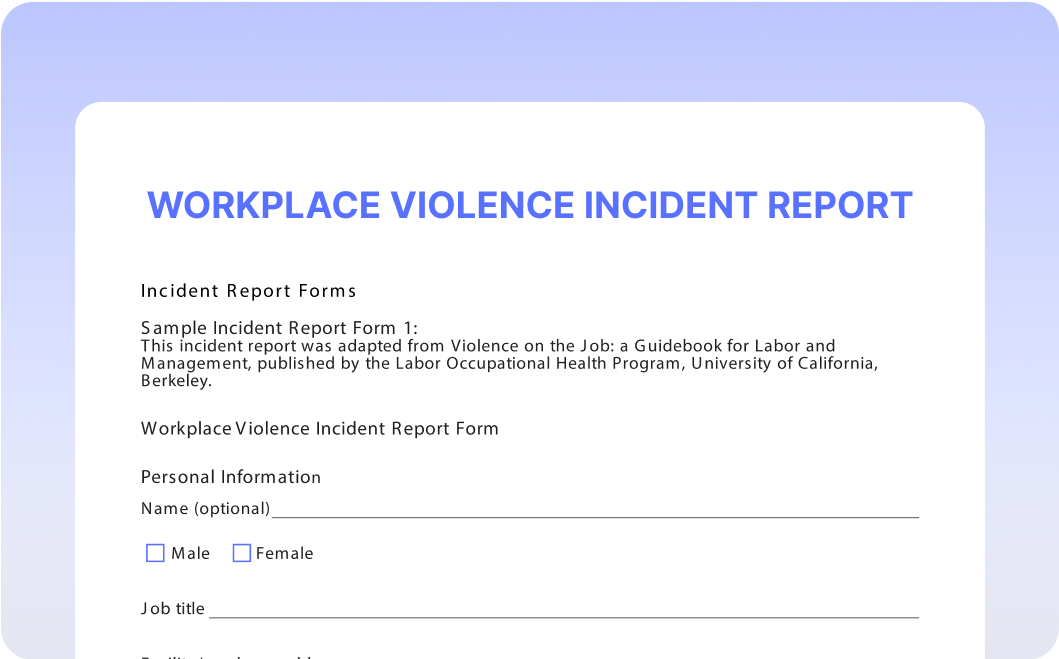Image resolution: width=1059 pixels, height=659 pixels.
Task: Click the Workplace Violence Incident Report title
Action: pyautogui.click(x=529, y=205)
